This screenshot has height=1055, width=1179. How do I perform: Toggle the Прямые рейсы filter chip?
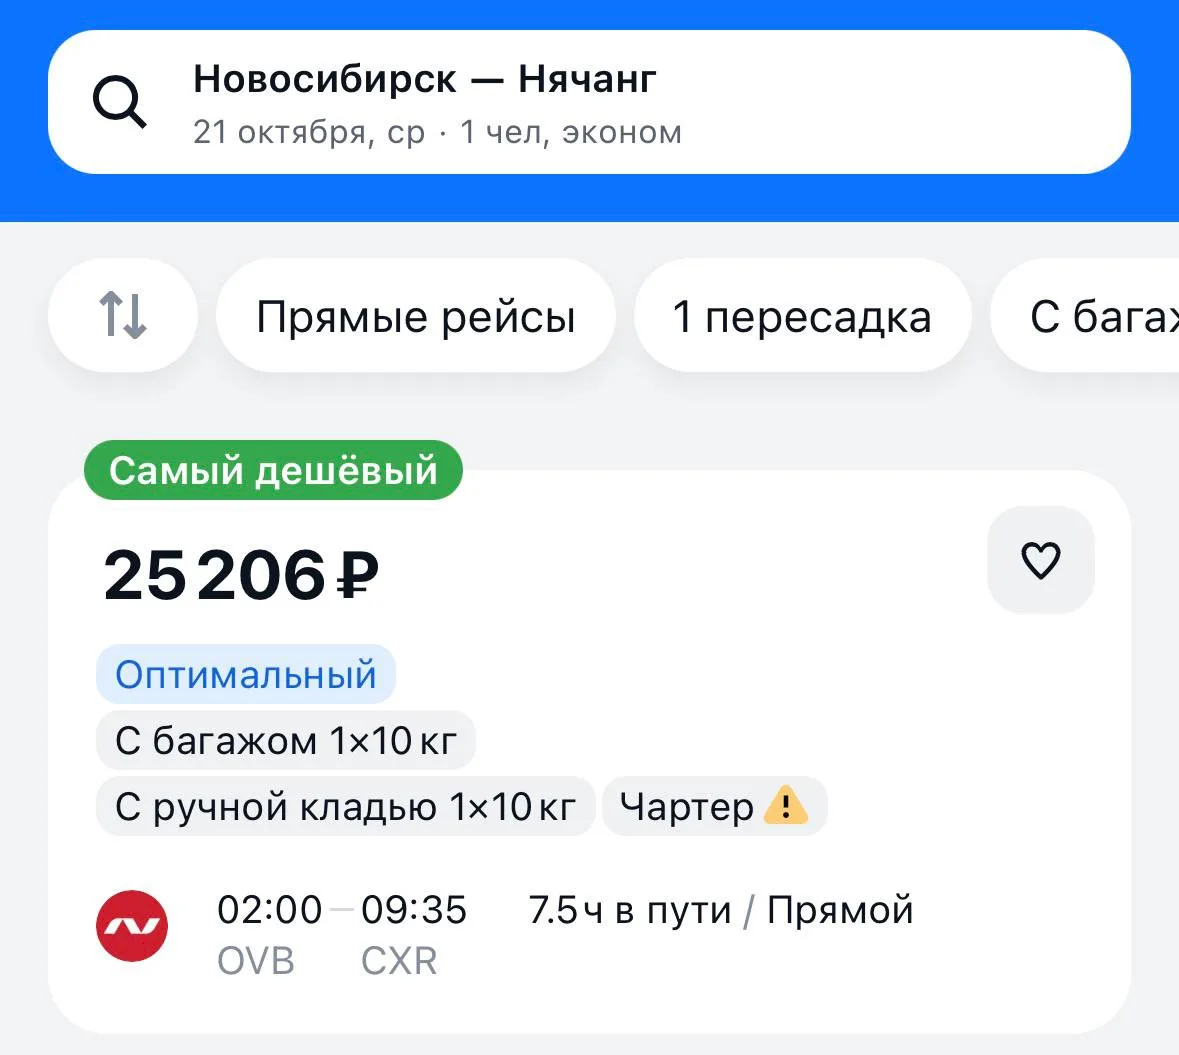[x=416, y=315]
